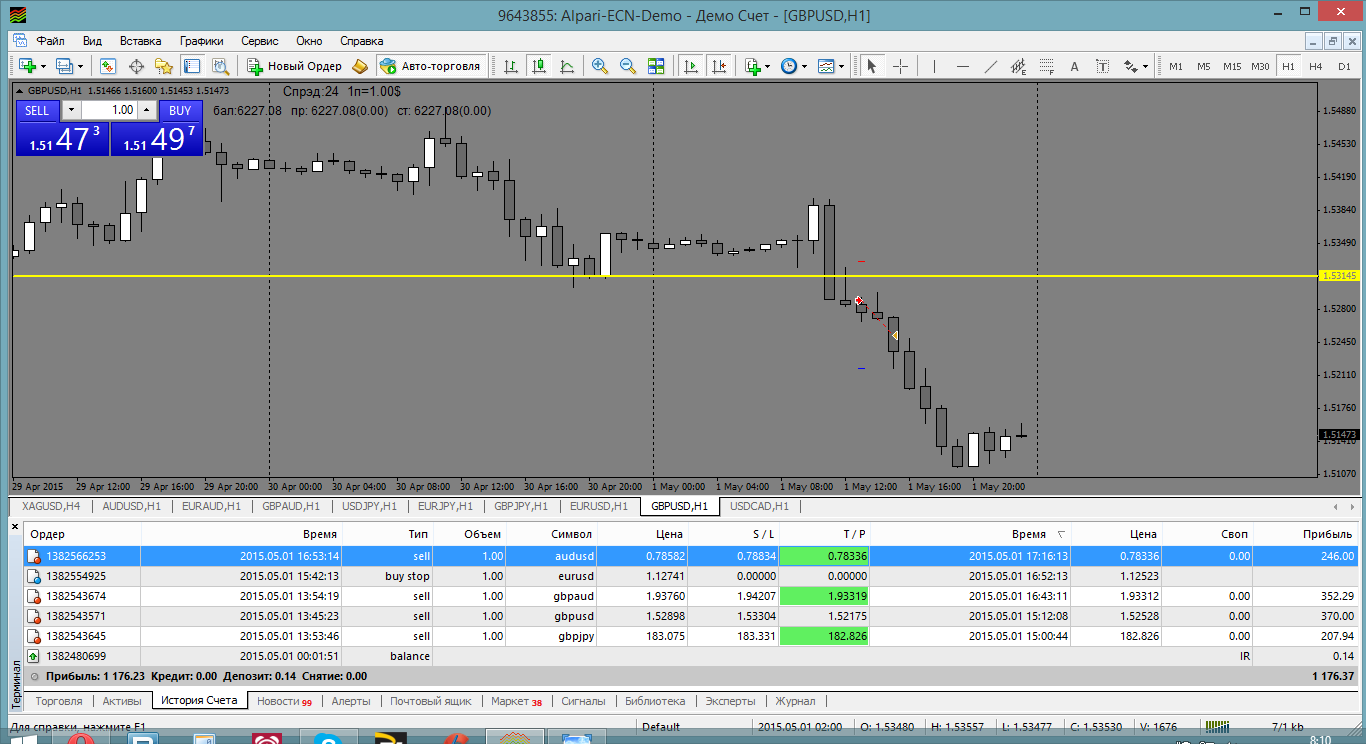Click the SELL button on chart
Screen dimensions: 1370x744
(x=37, y=110)
